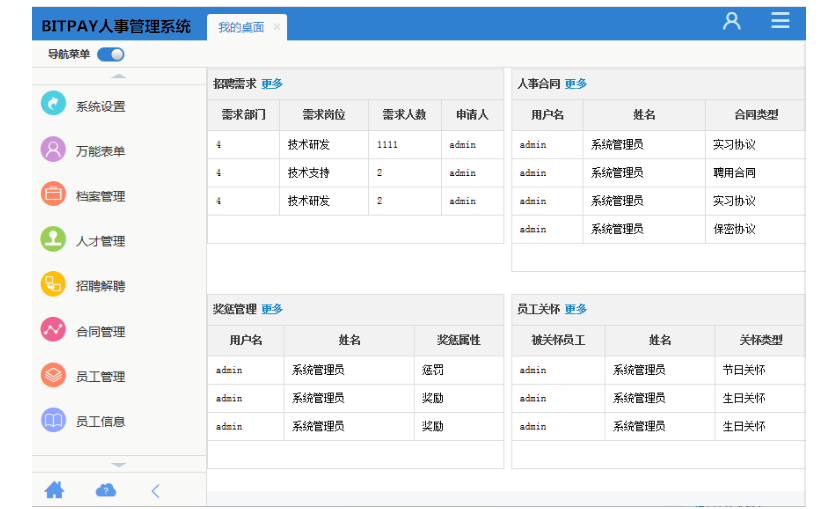This screenshot has width=833, height=509.
Task: Move sidebar menu down with bottom arrow
Action: (x=118, y=465)
